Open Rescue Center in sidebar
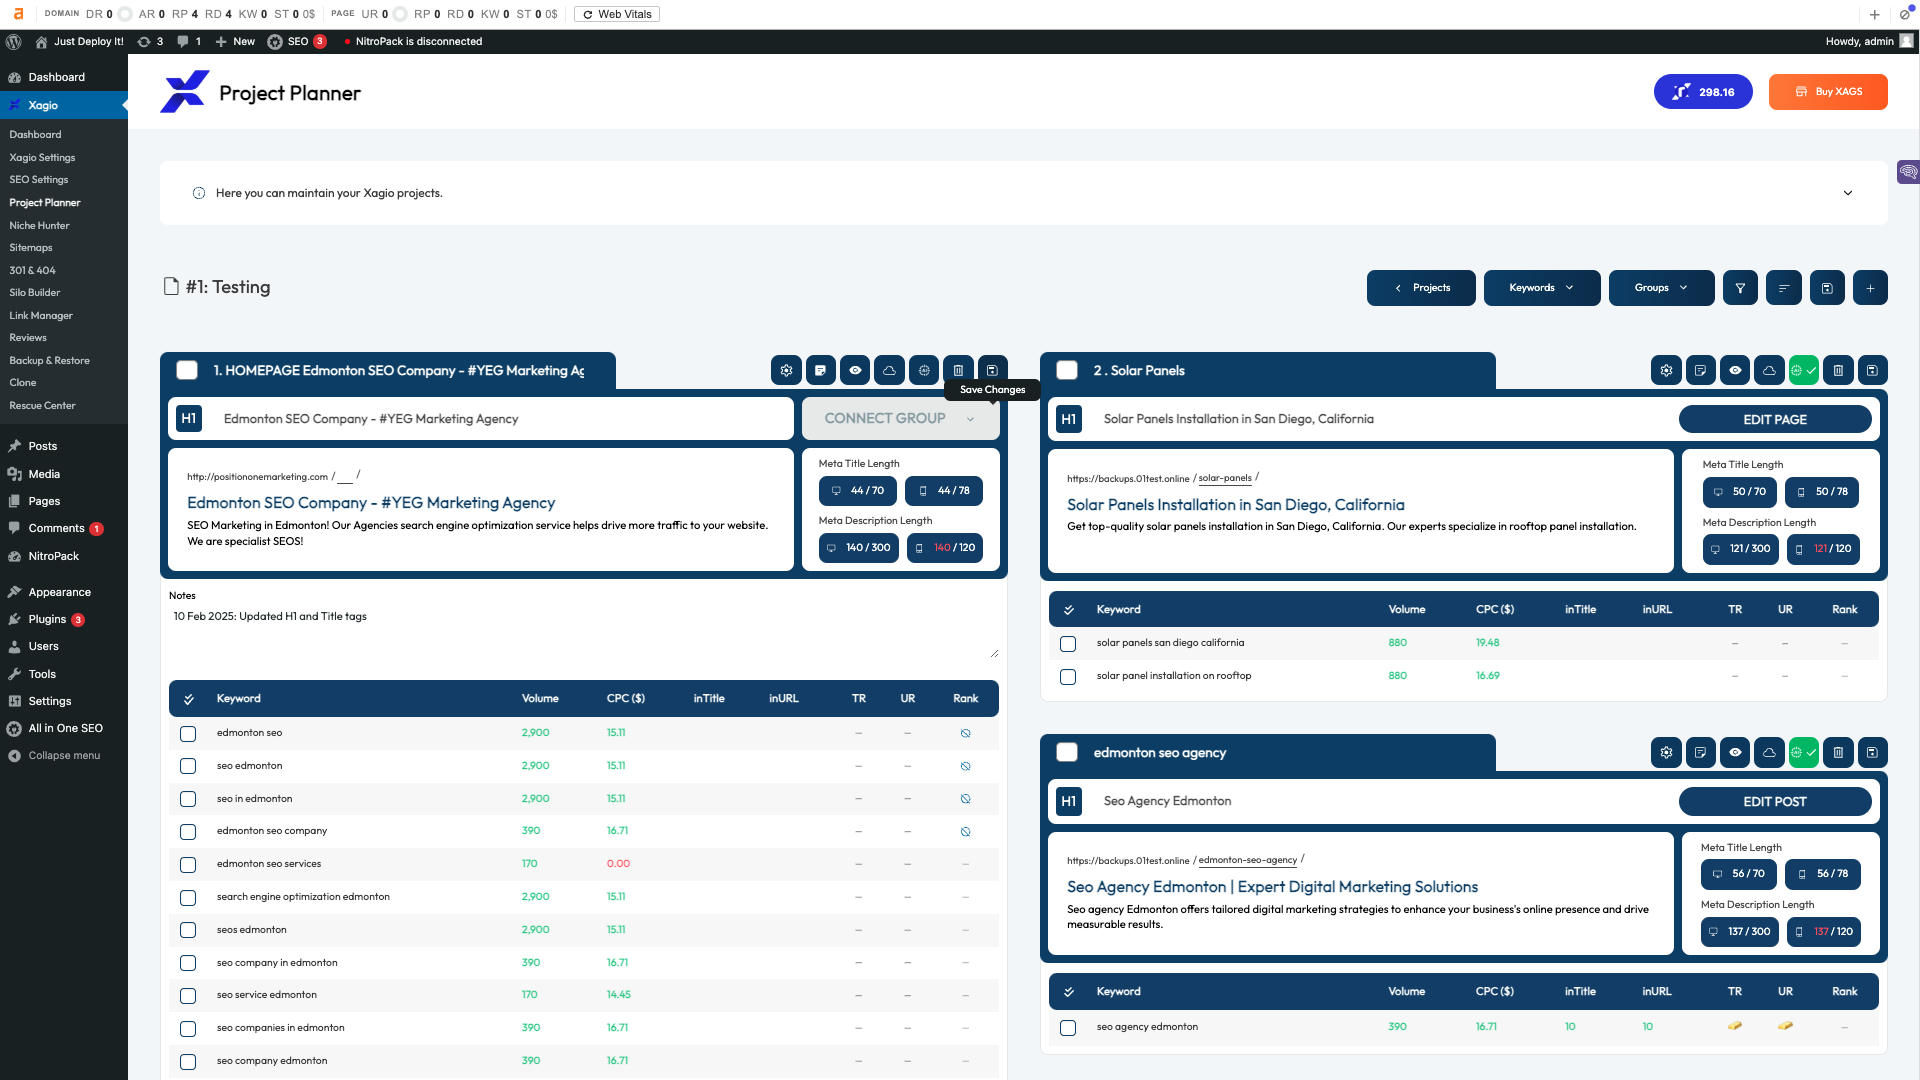This screenshot has width=1920, height=1080. [42, 406]
